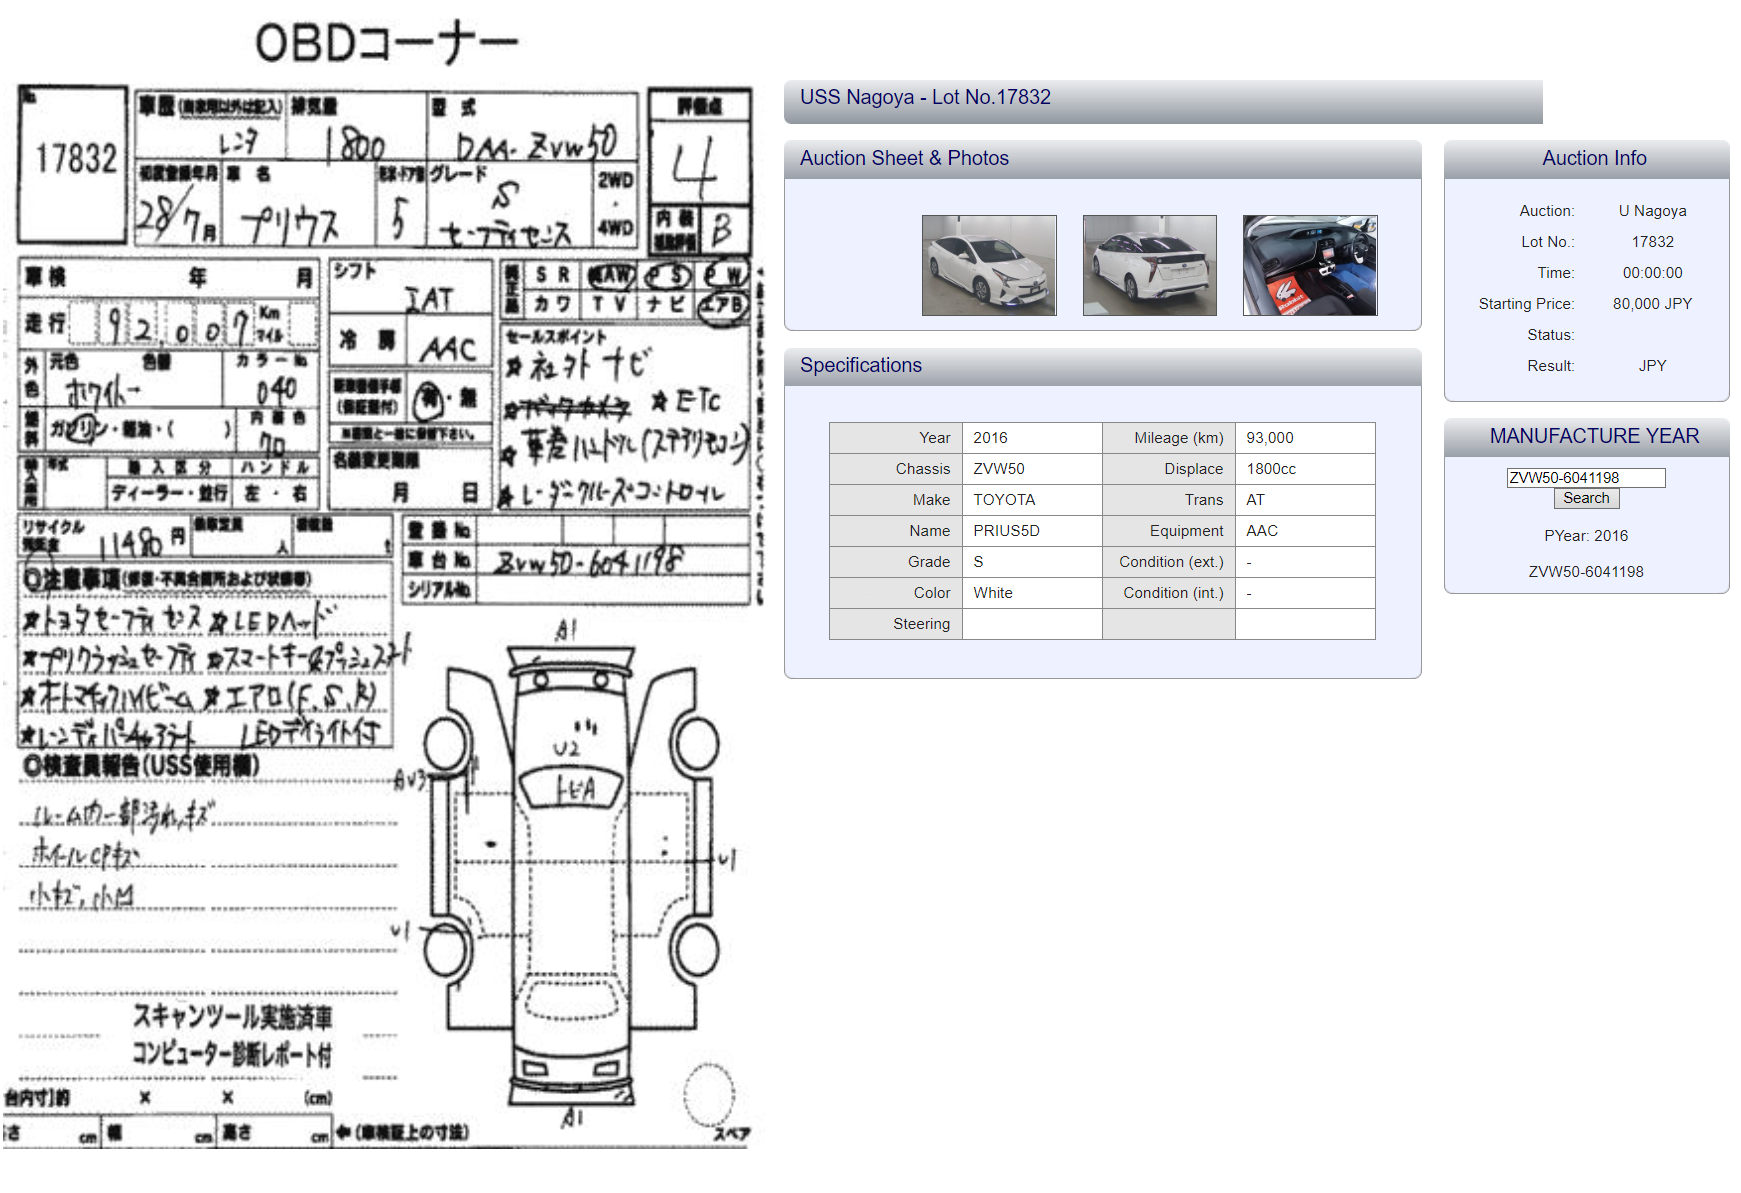Click the Search button under Manufacture Year
Viewport: 1741px width, 1193px height.
coord(1586,498)
